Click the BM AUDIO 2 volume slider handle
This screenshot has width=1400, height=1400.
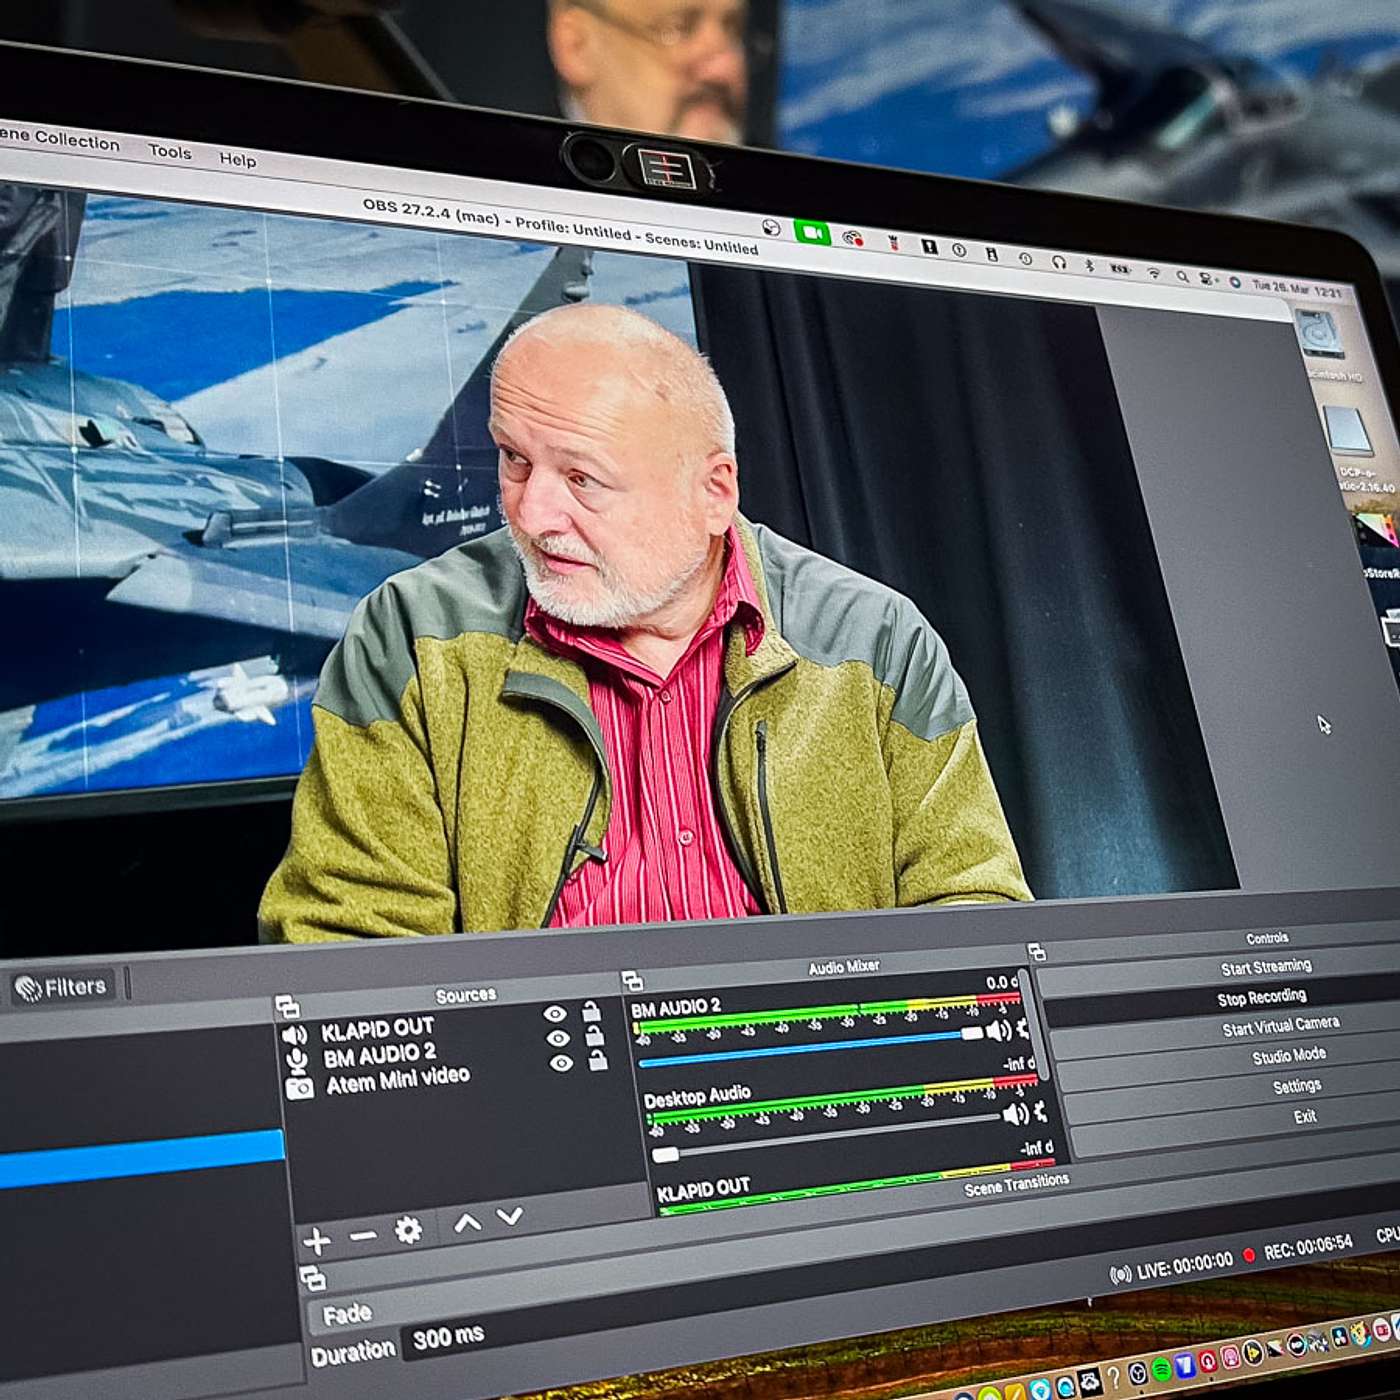point(972,1034)
